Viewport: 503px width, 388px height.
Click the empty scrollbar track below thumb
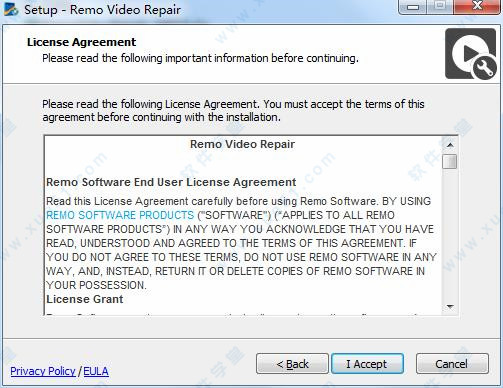(450, 234)
